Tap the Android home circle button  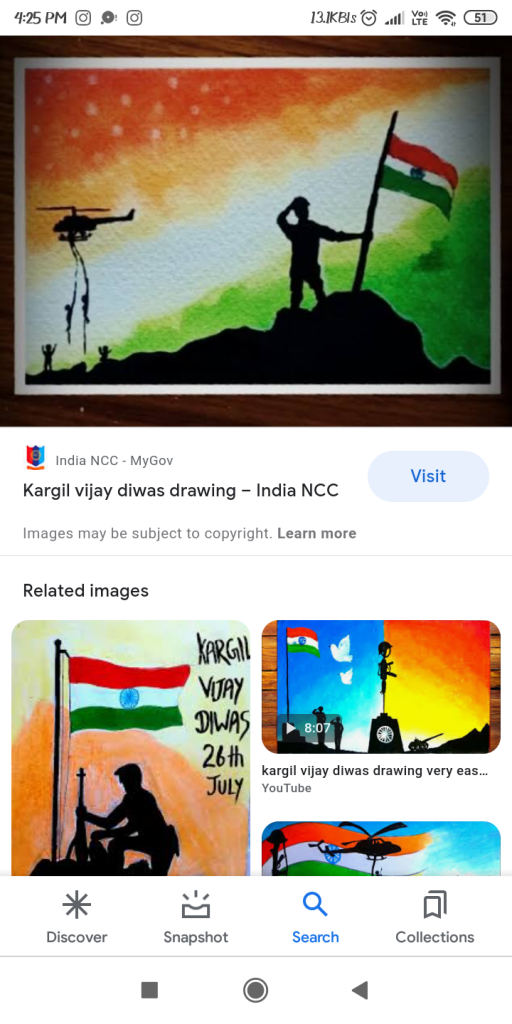255,990
